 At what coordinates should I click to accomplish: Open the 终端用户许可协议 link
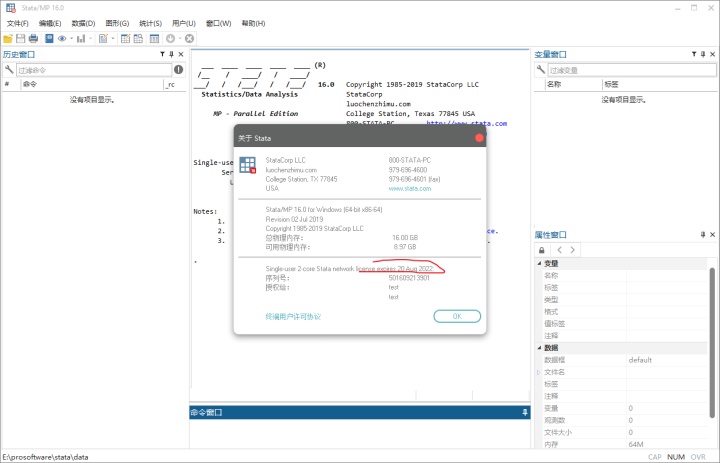(293, 316)
